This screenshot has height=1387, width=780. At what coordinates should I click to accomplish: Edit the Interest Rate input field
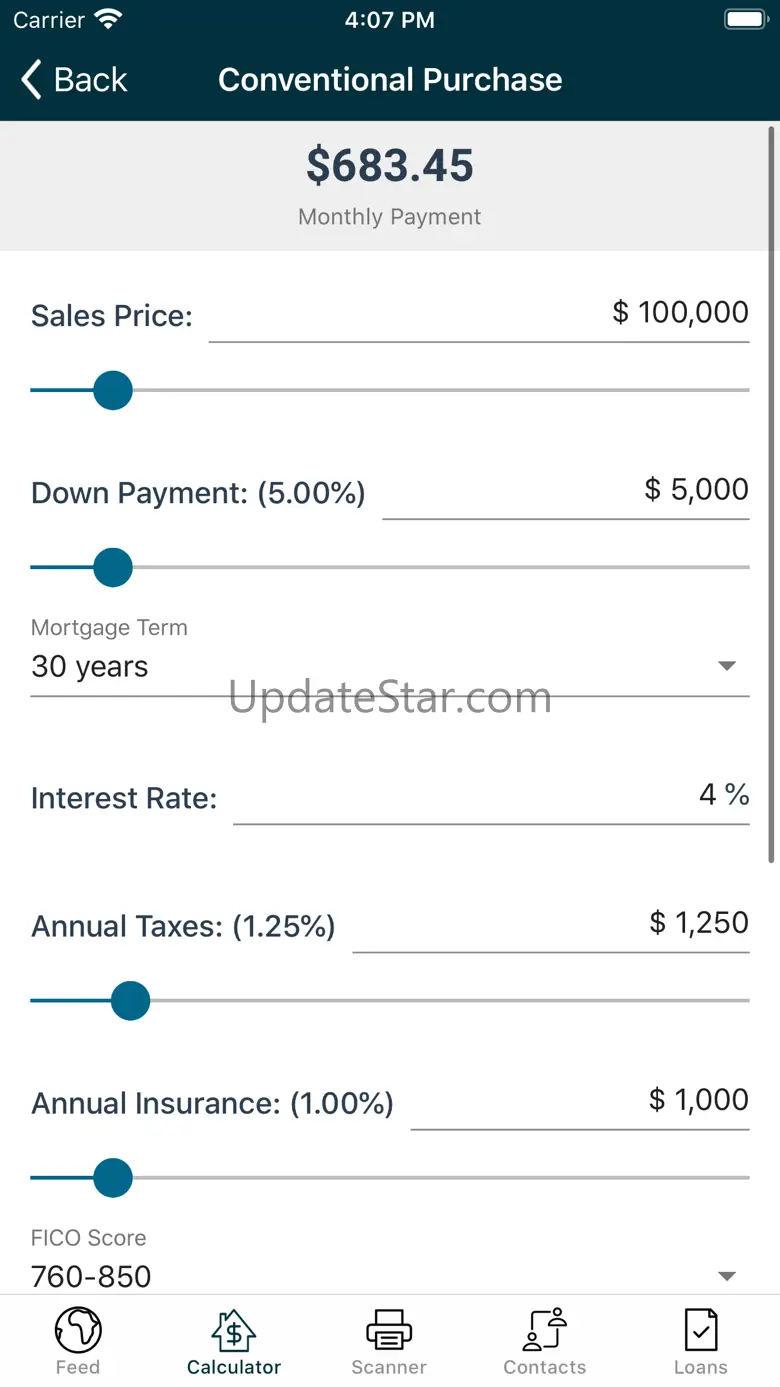(490, 796)
